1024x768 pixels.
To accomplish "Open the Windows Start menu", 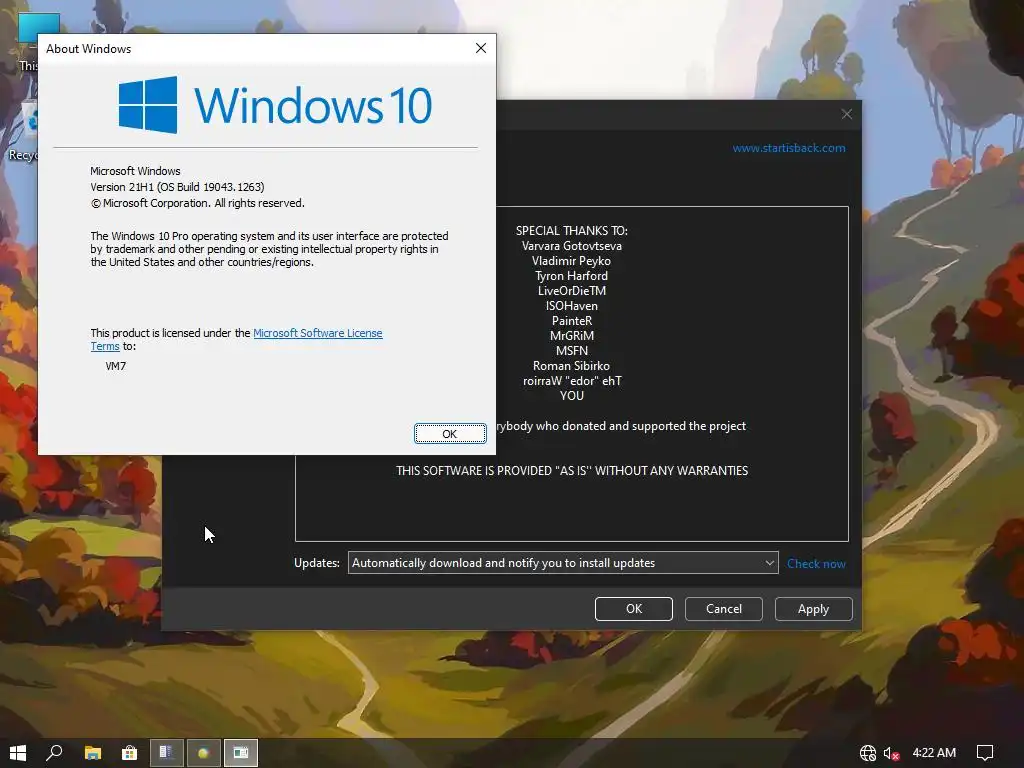I will coord(18,753).
